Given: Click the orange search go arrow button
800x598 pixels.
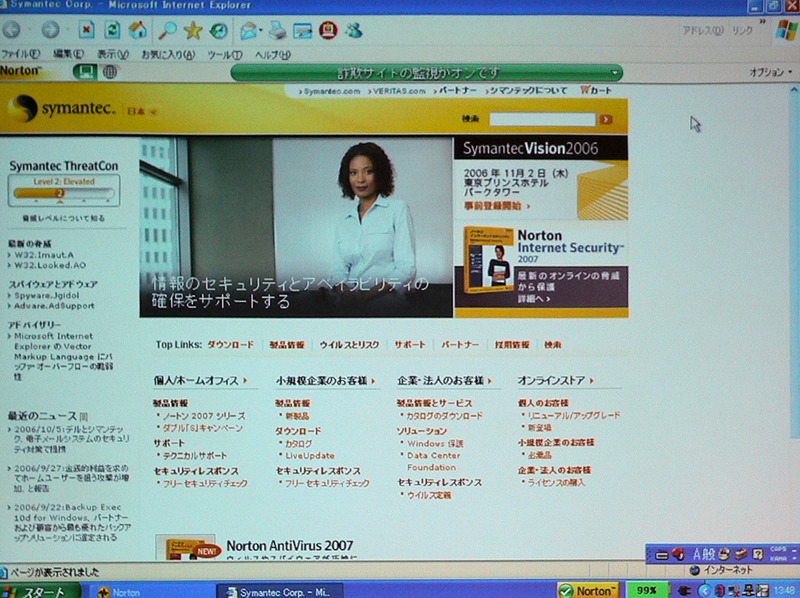Looking at the screenshot, I should (x=606, y=119).
